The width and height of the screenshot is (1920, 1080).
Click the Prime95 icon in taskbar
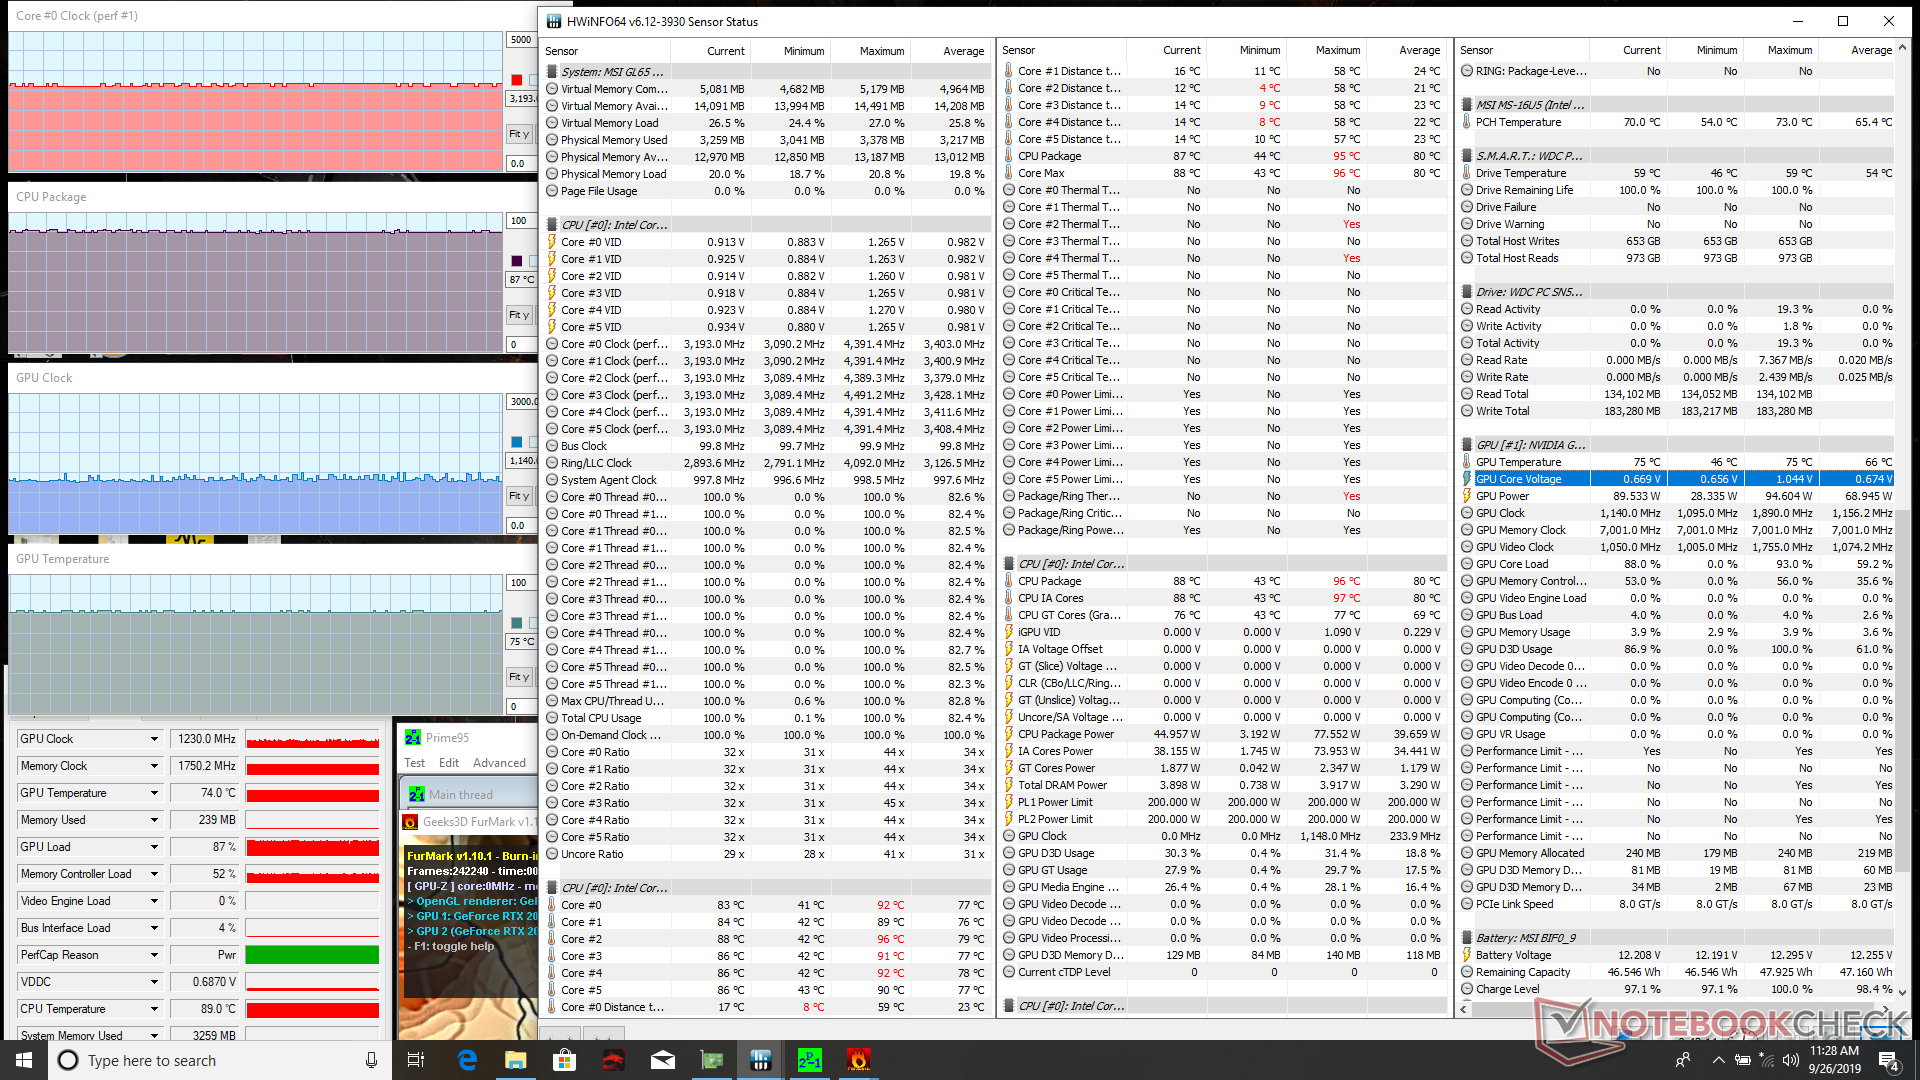pyautogui.click(x=809, y=1060)
